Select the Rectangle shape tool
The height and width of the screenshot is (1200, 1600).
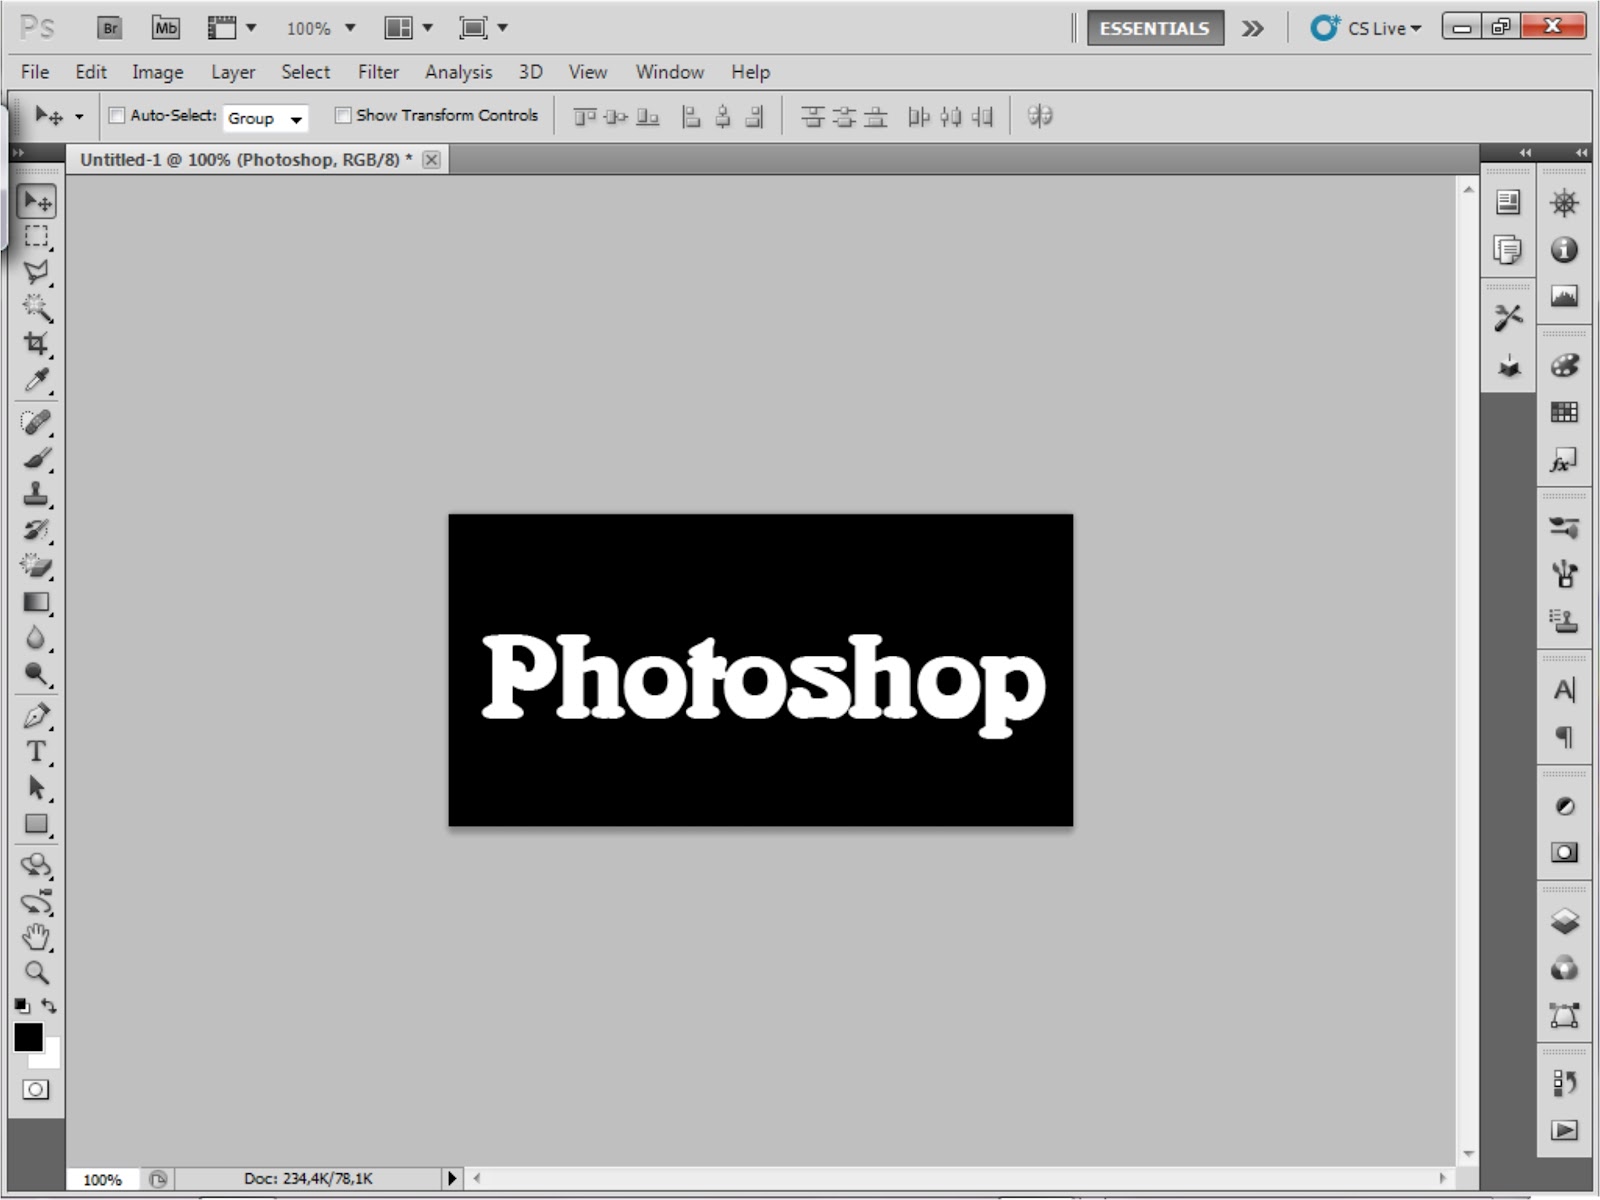[37, 824]
